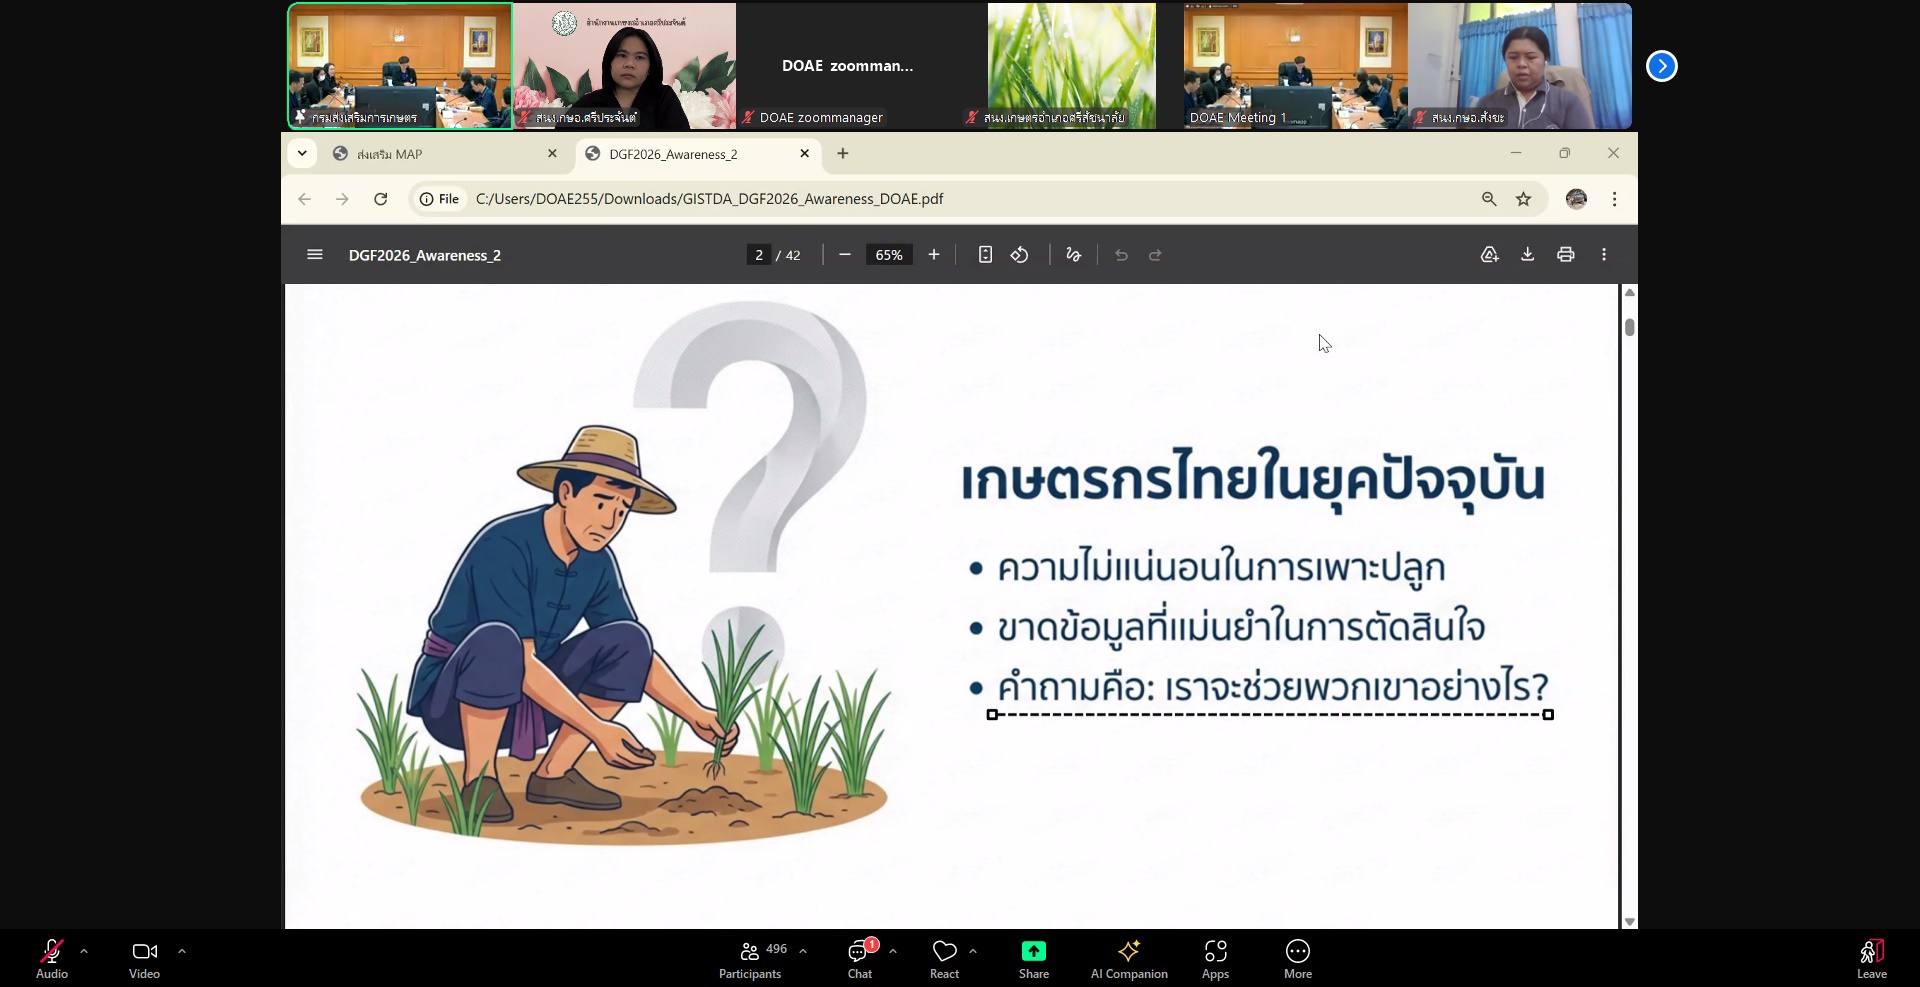
Task: Zoom in the PDF with plus button
Action: [x=934, y=255]
